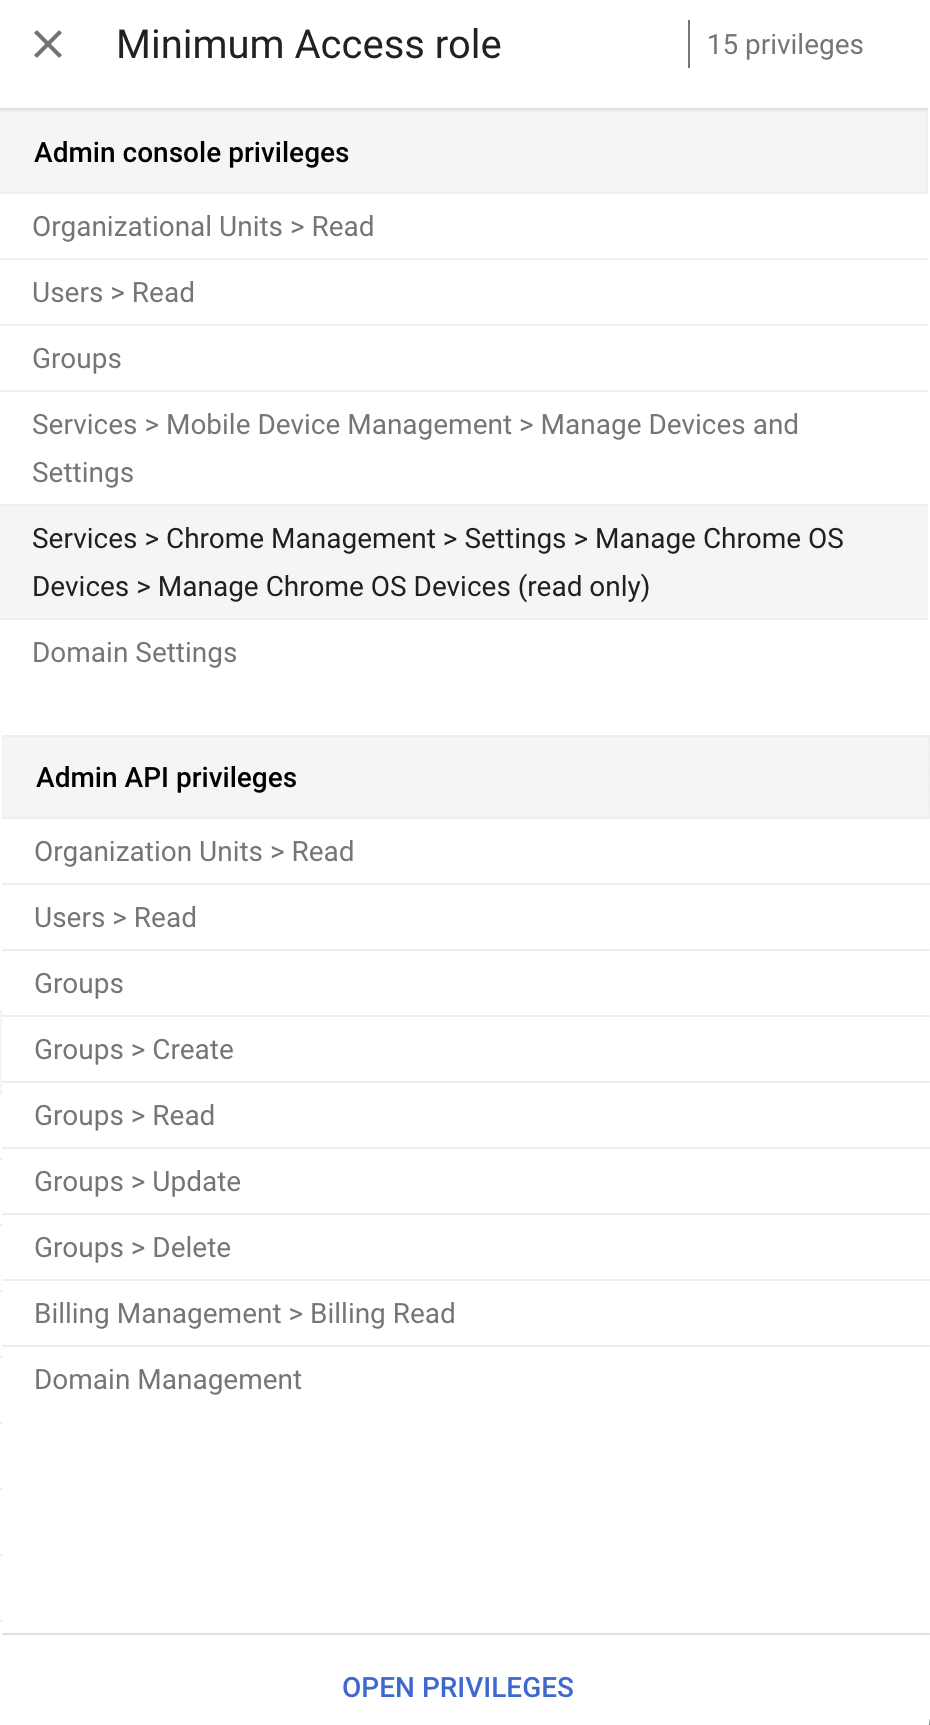Click Groups row under Admin API privileges
This screenshot has height=1725, width=930.
[79, 984]
